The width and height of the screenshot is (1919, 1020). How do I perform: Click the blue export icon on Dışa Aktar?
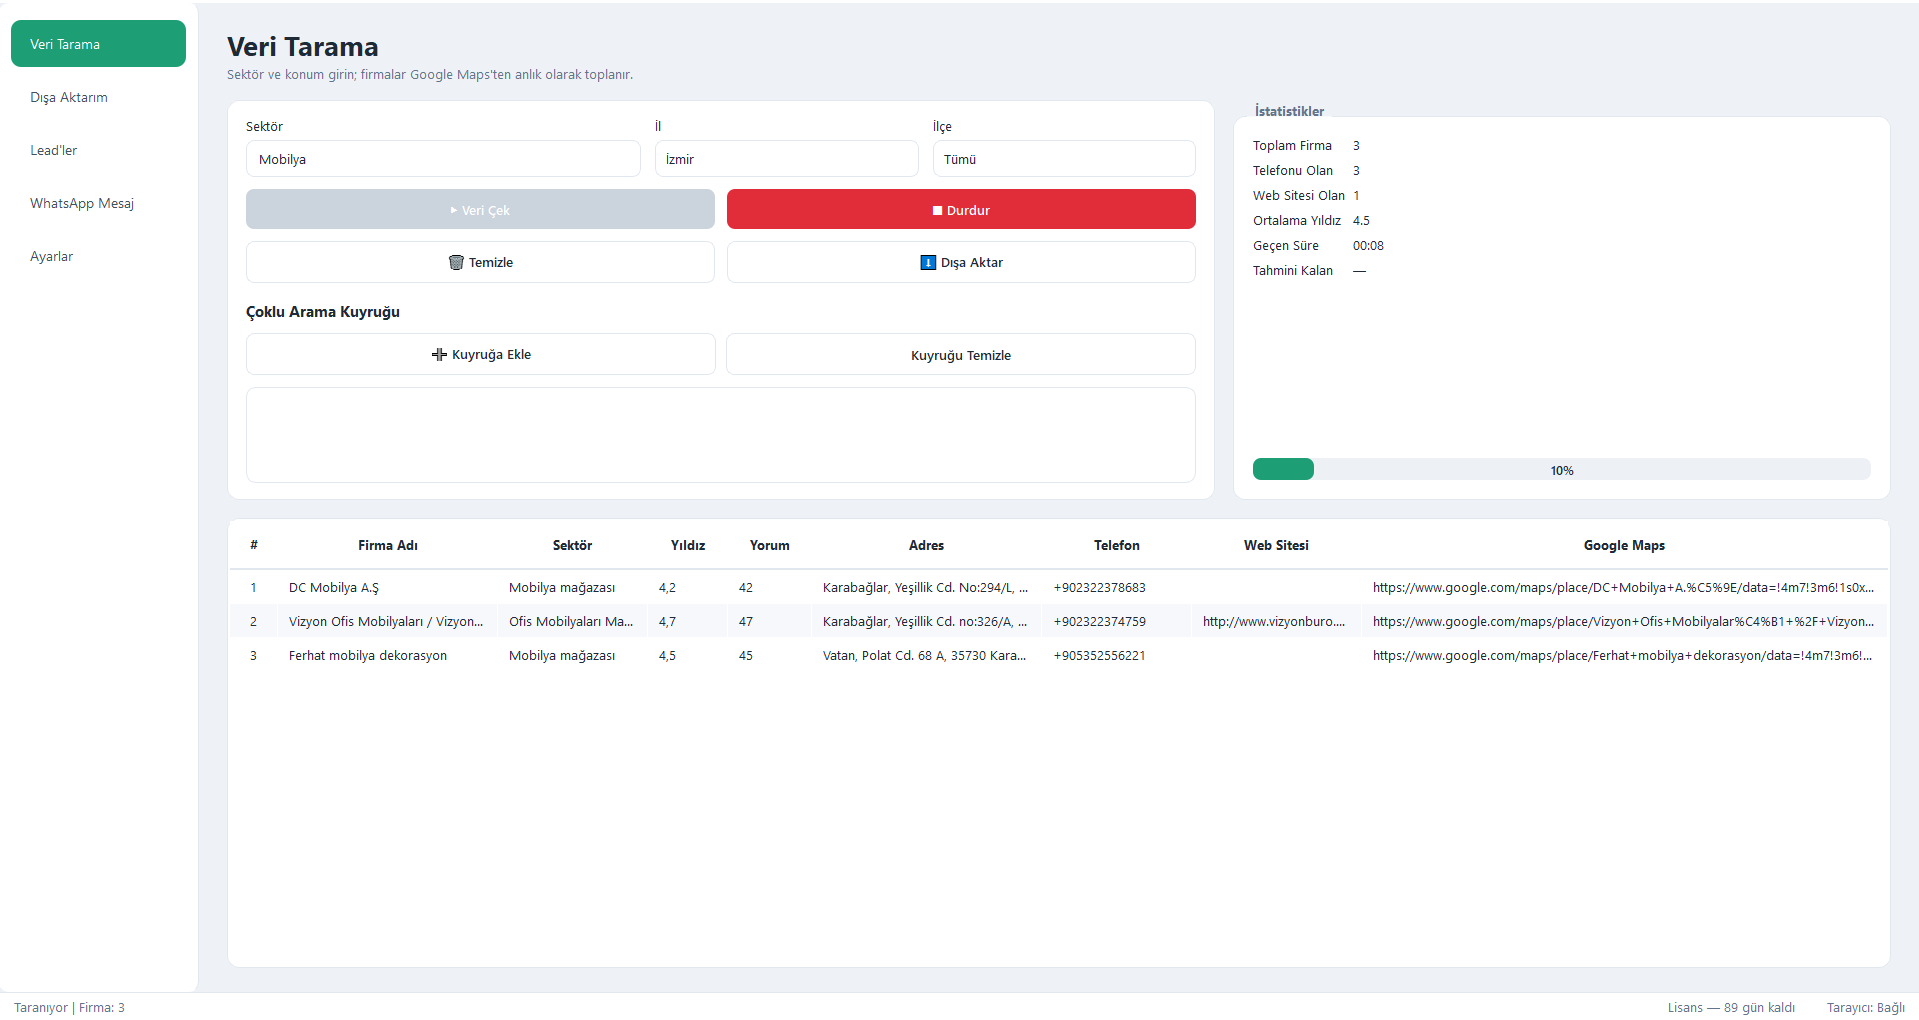[x=928, y=263]
